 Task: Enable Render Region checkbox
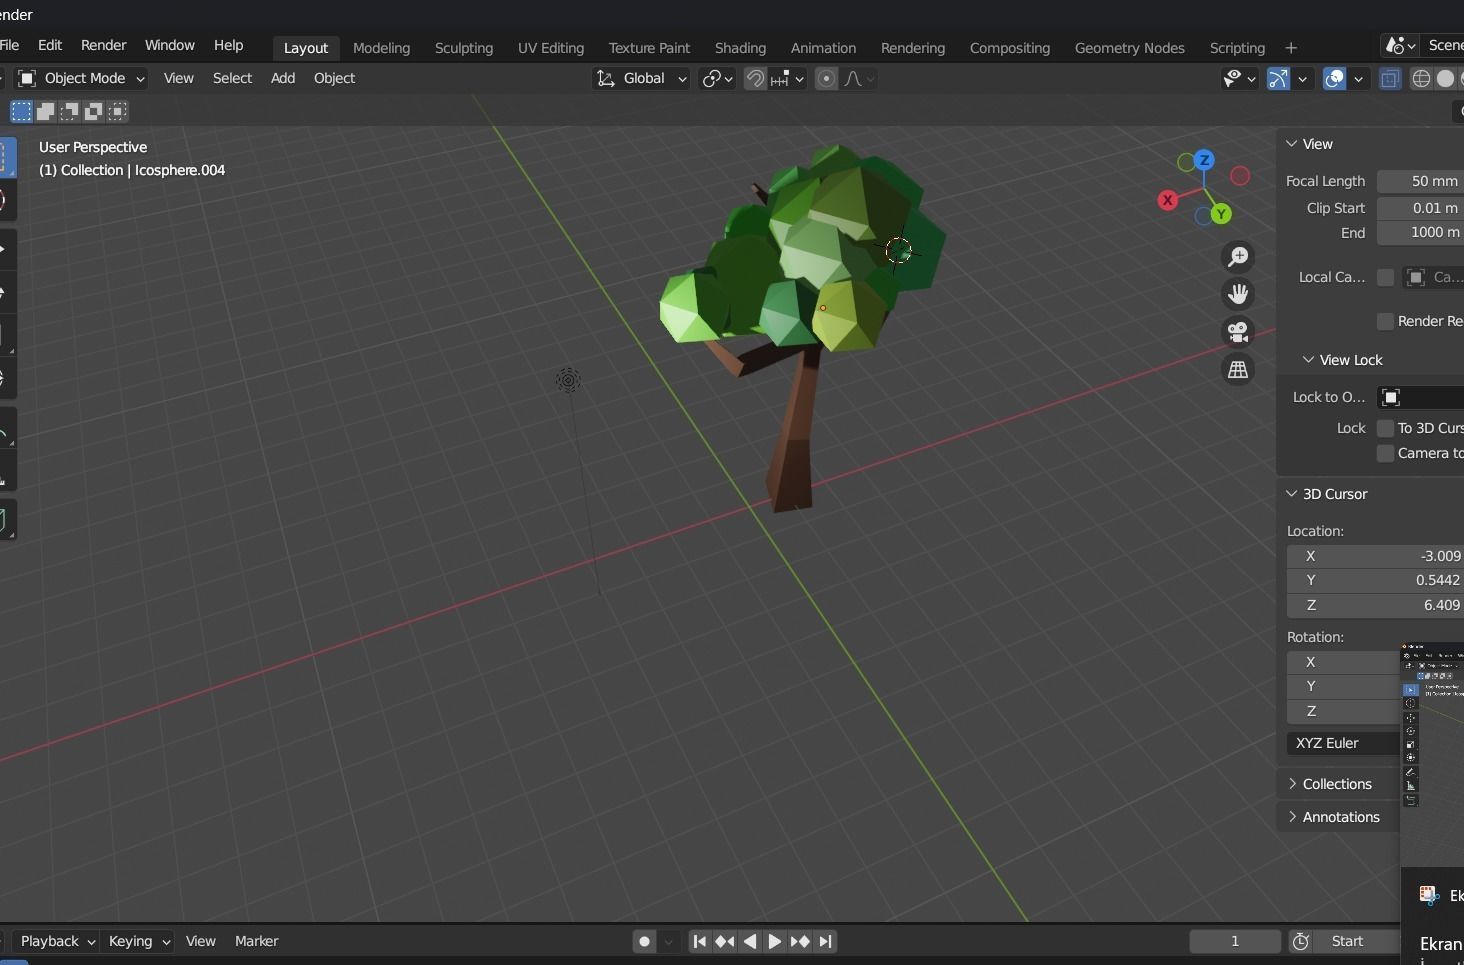coord(1385,321)
